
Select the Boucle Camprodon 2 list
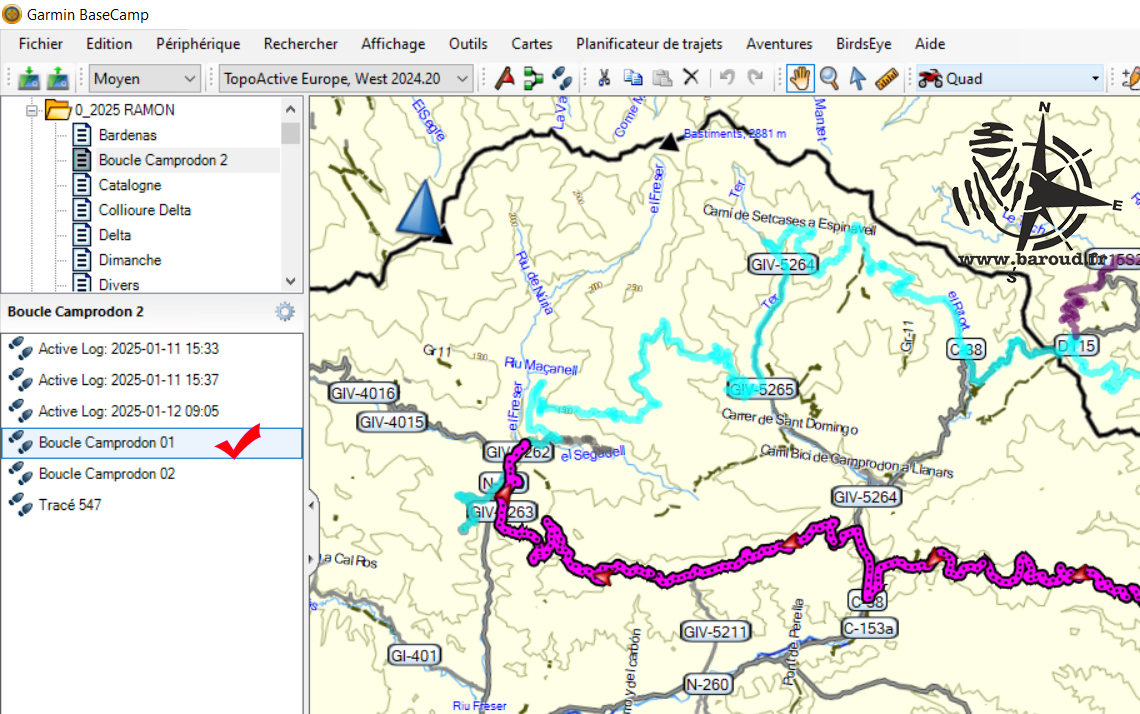coord(163,160)
